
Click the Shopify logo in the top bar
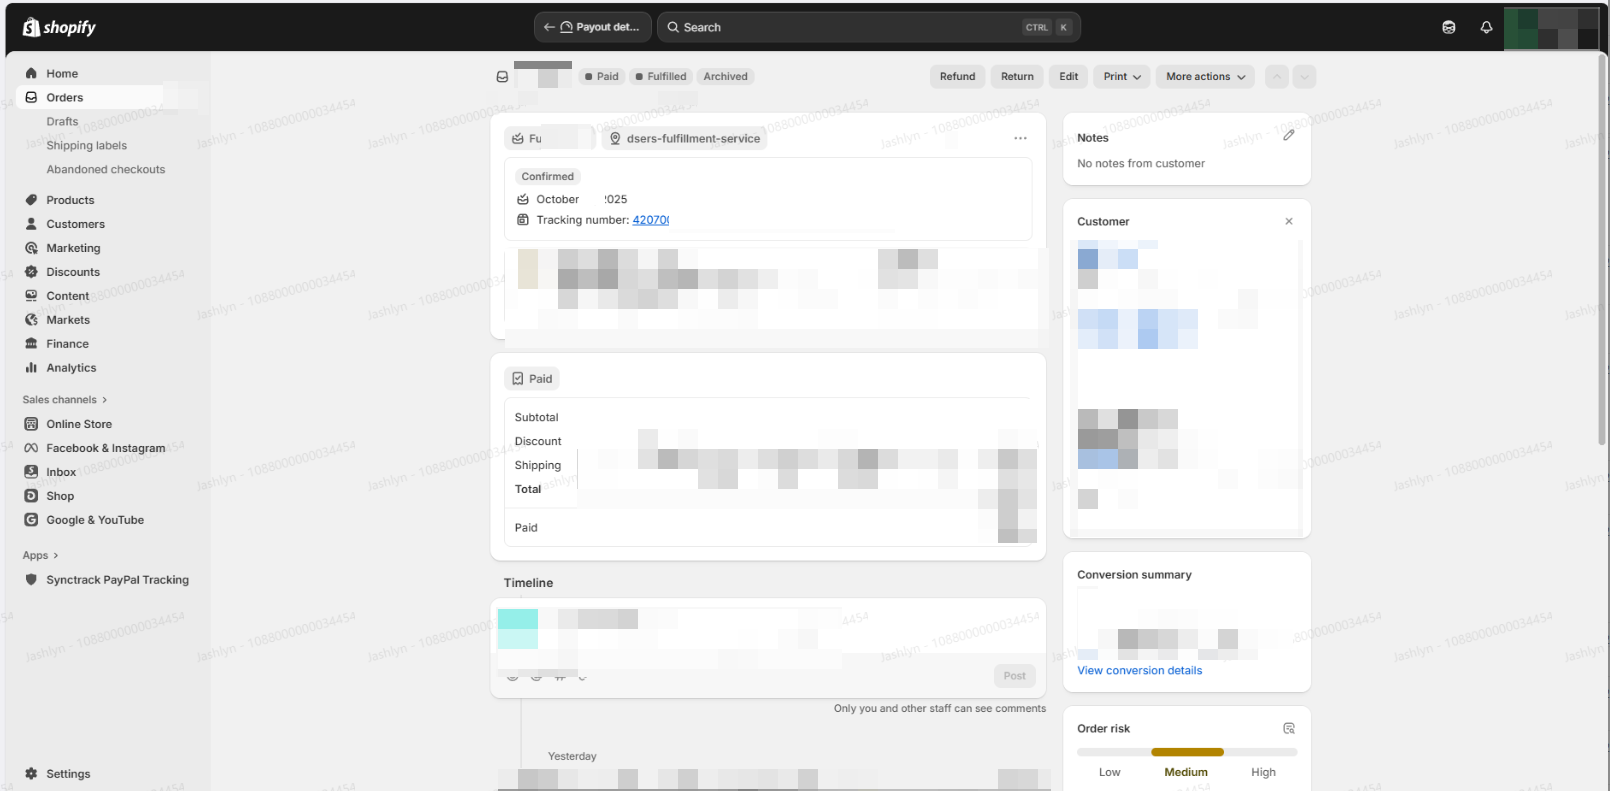point(59,27)
